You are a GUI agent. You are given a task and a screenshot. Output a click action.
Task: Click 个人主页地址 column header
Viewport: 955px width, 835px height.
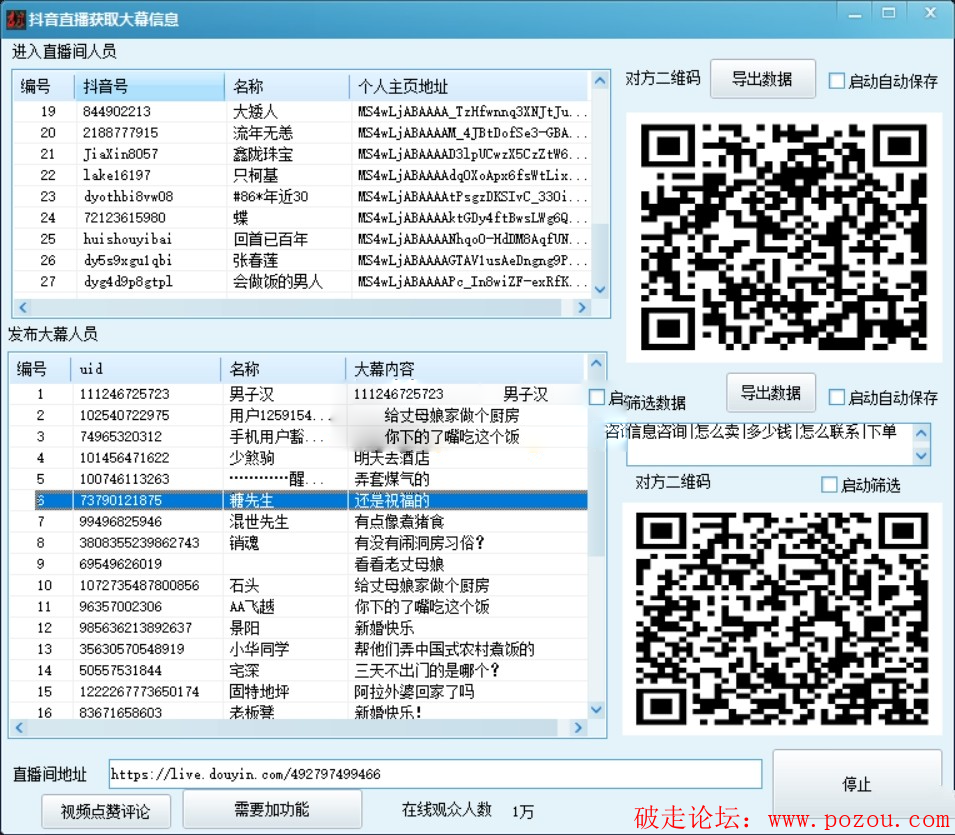(x=468, y=86)
